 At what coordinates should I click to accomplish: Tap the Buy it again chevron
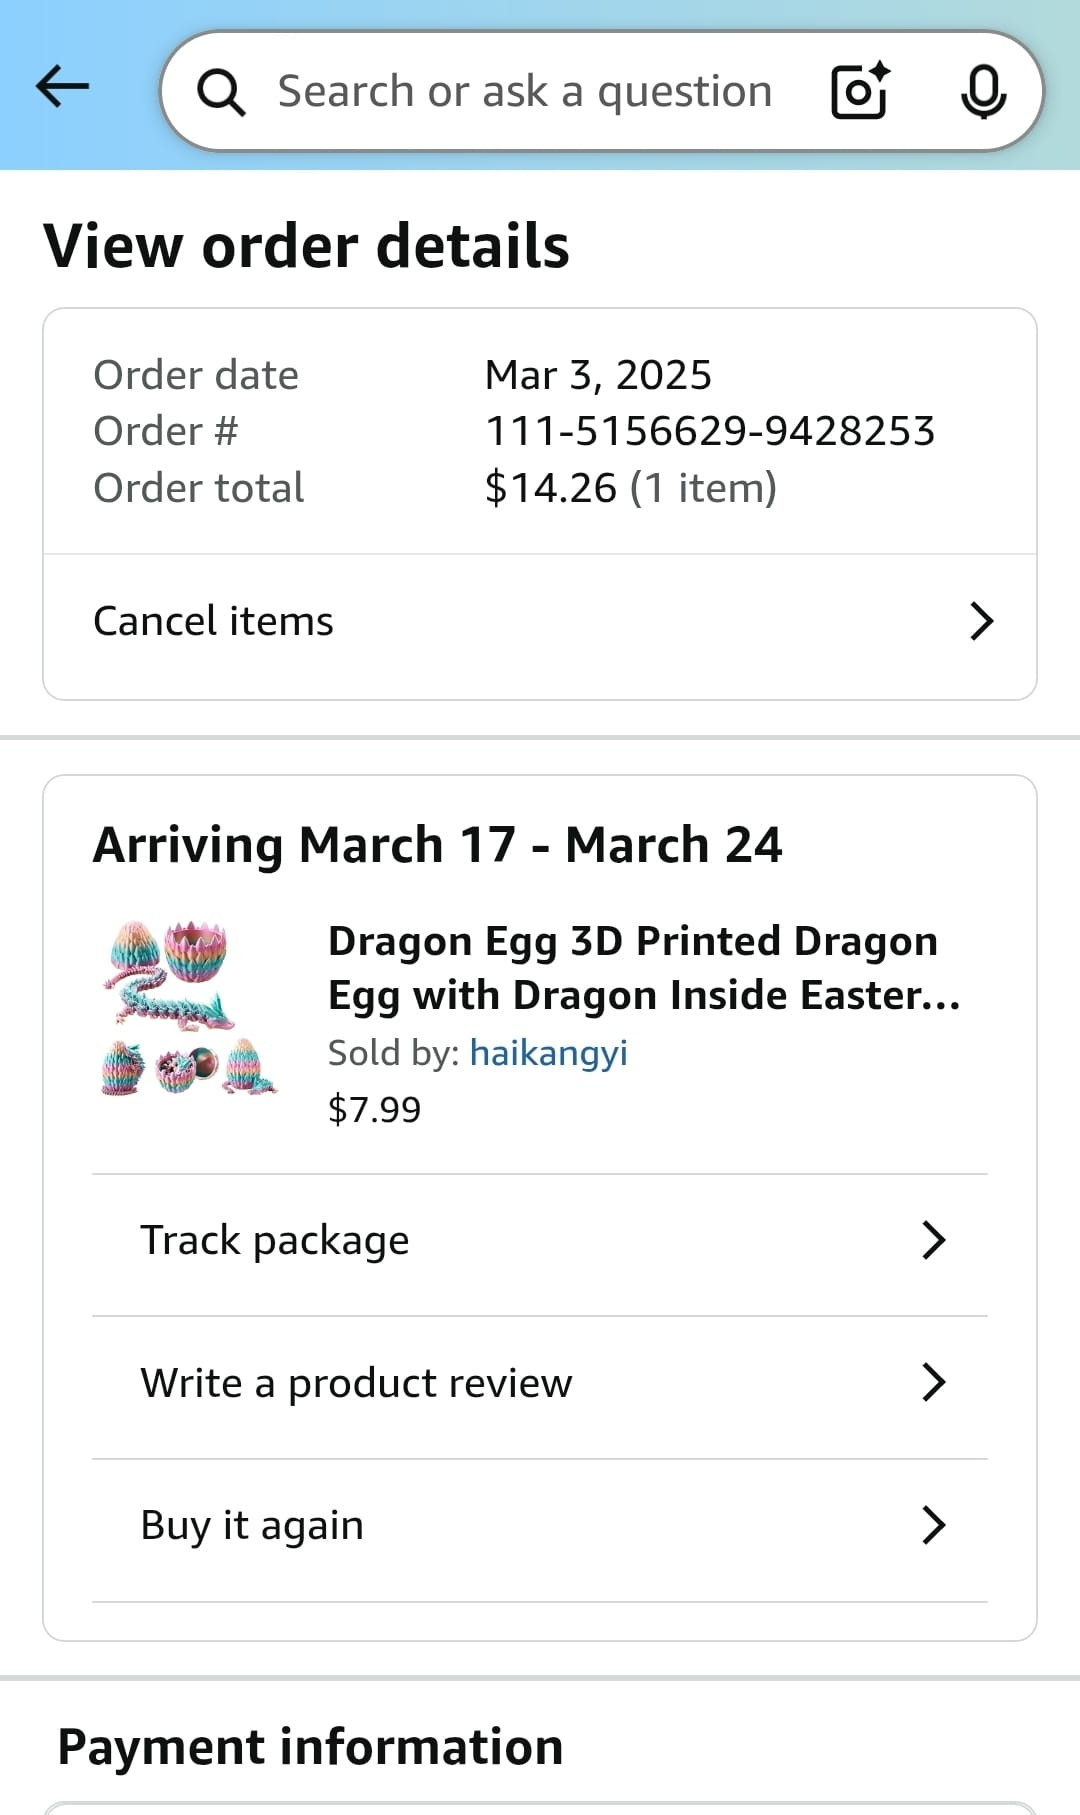pyautogui.click(x=933, y=1526)
